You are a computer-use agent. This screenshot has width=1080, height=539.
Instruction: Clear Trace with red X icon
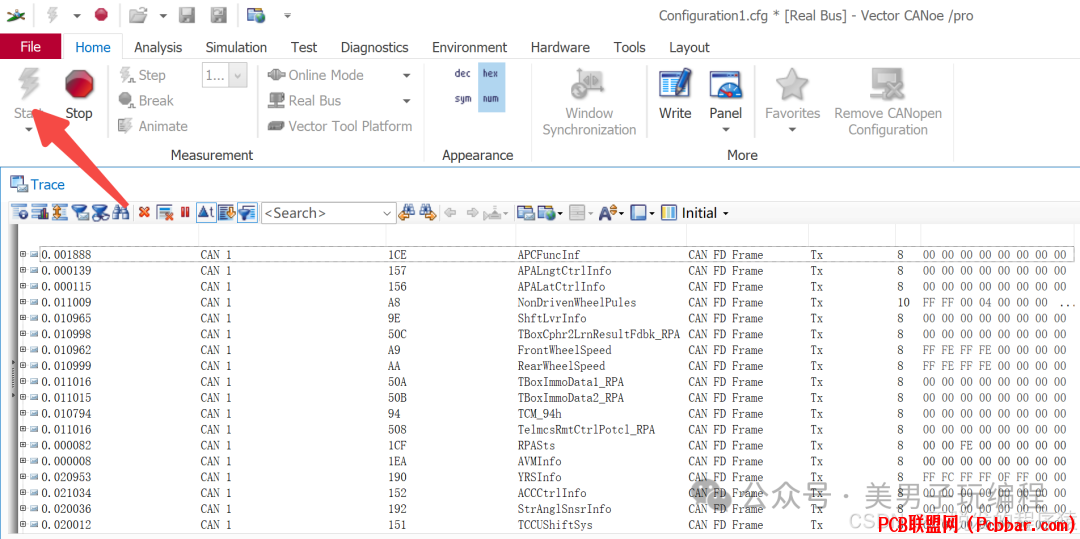point(144,213)
